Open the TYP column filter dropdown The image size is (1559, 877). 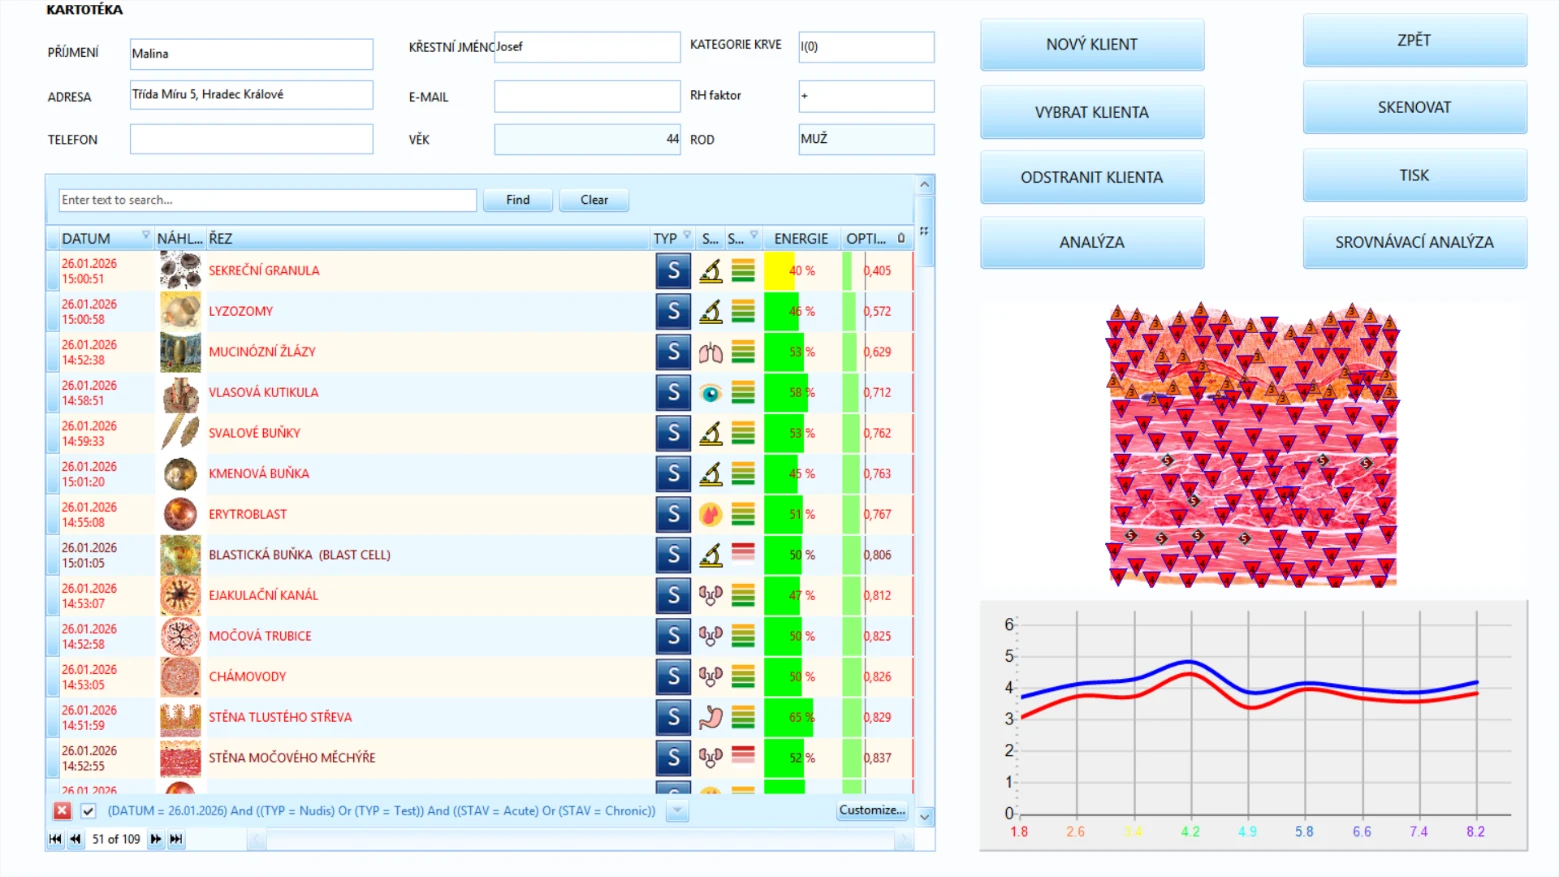coord(687,236)
